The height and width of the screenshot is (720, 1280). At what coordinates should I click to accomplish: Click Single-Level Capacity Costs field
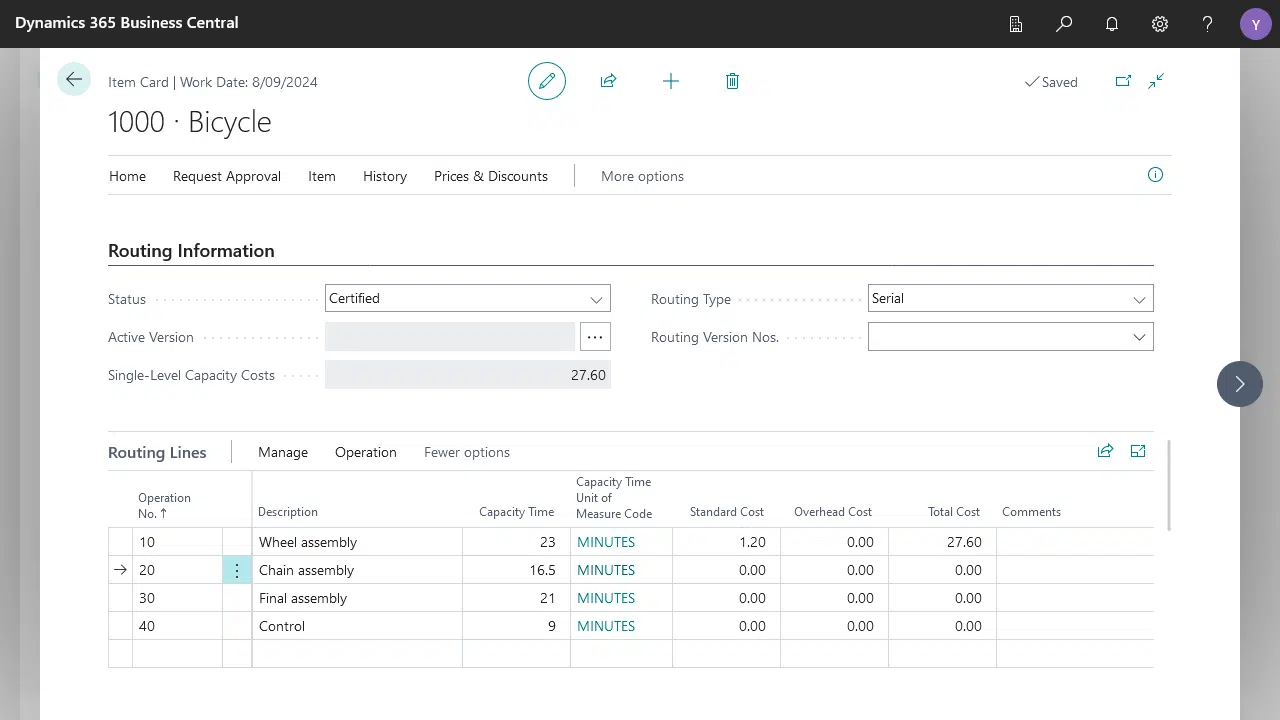pyautogui.click(x=468, y=375)
